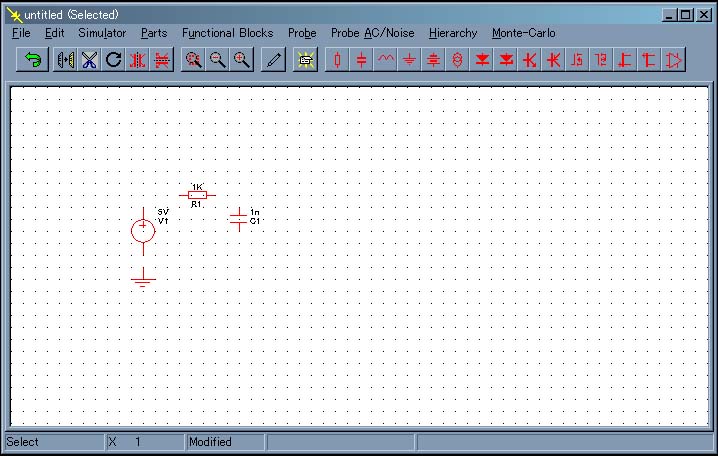Click the Zoom out magnifier icon

[x=217, y=60]
